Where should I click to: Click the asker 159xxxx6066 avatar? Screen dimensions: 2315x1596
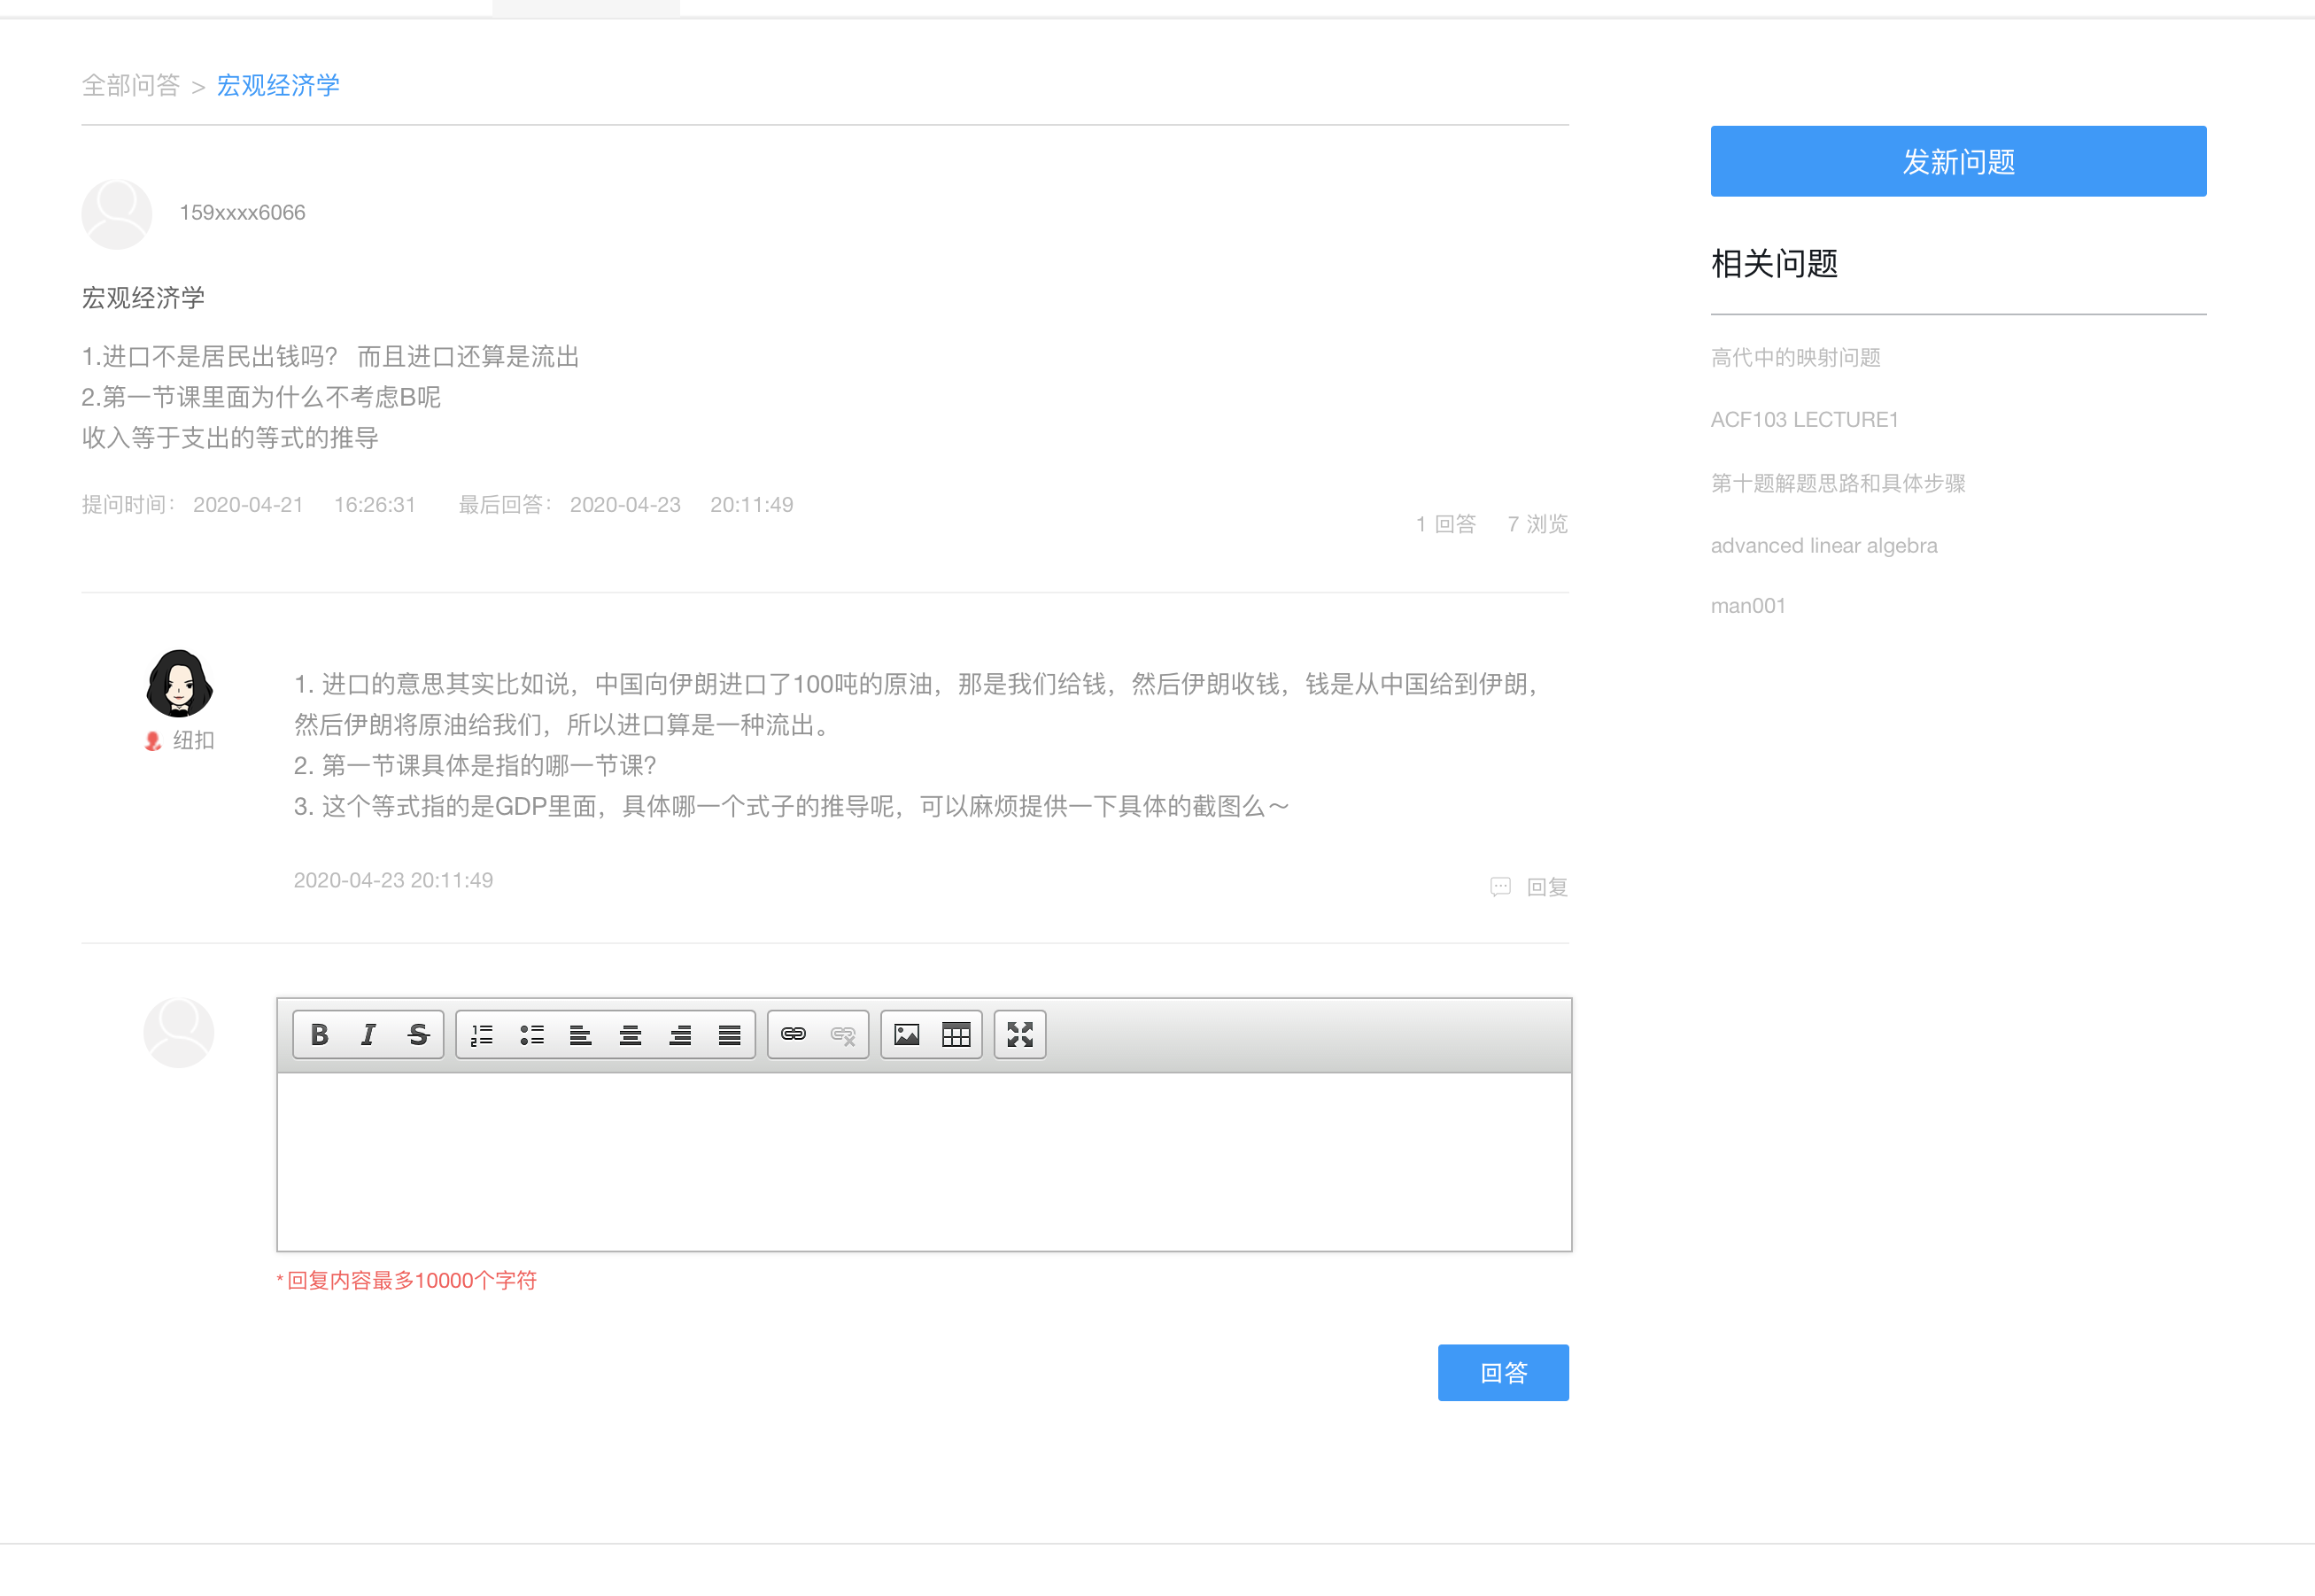(117, 213)
